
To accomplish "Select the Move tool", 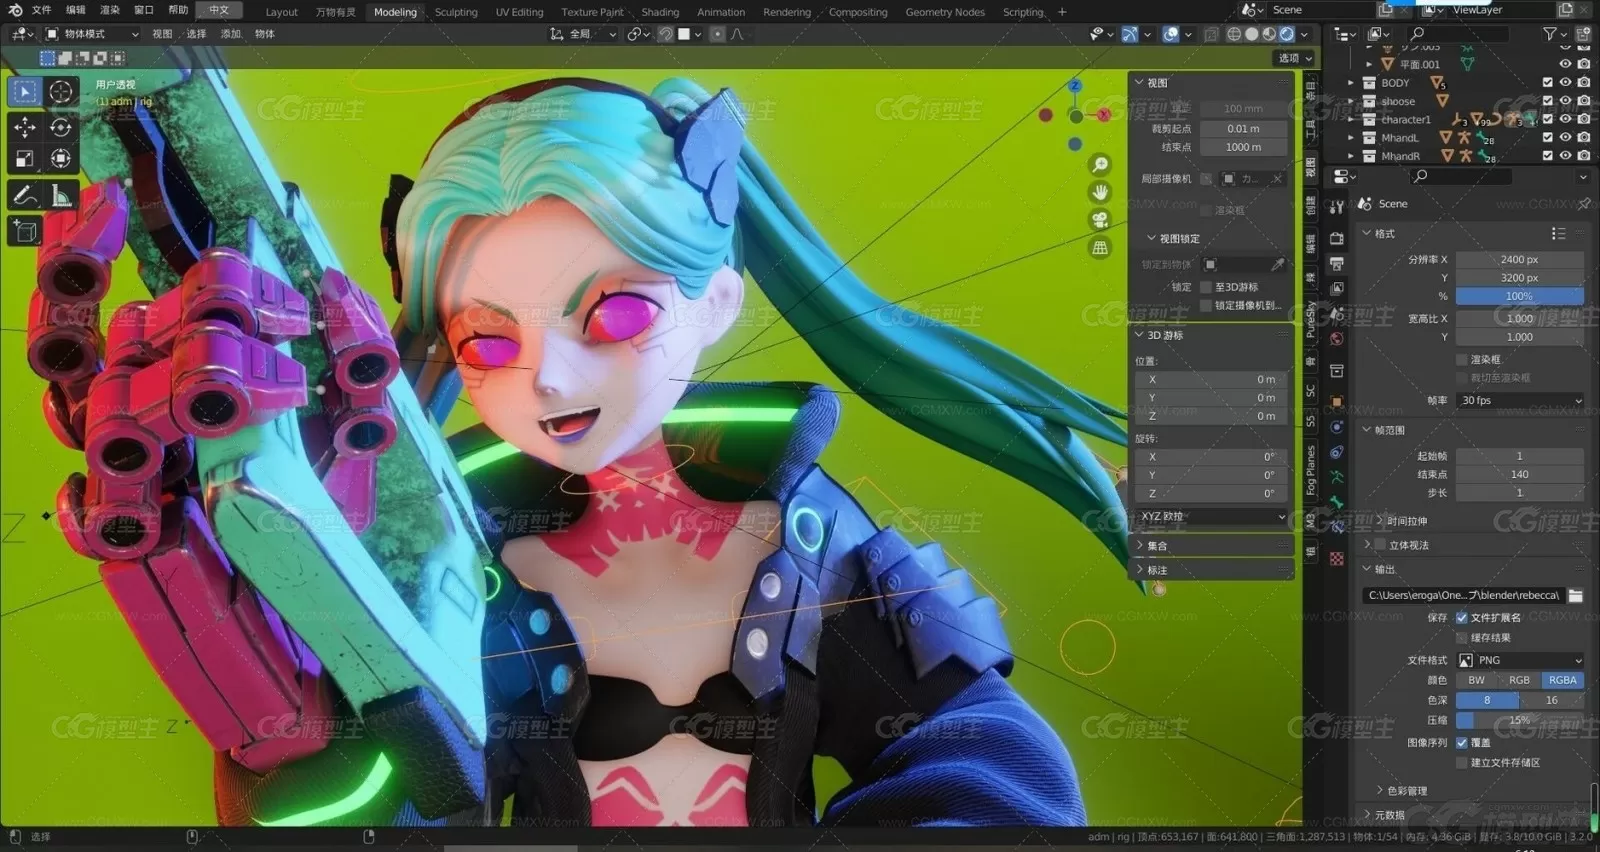I will (26, 127).
